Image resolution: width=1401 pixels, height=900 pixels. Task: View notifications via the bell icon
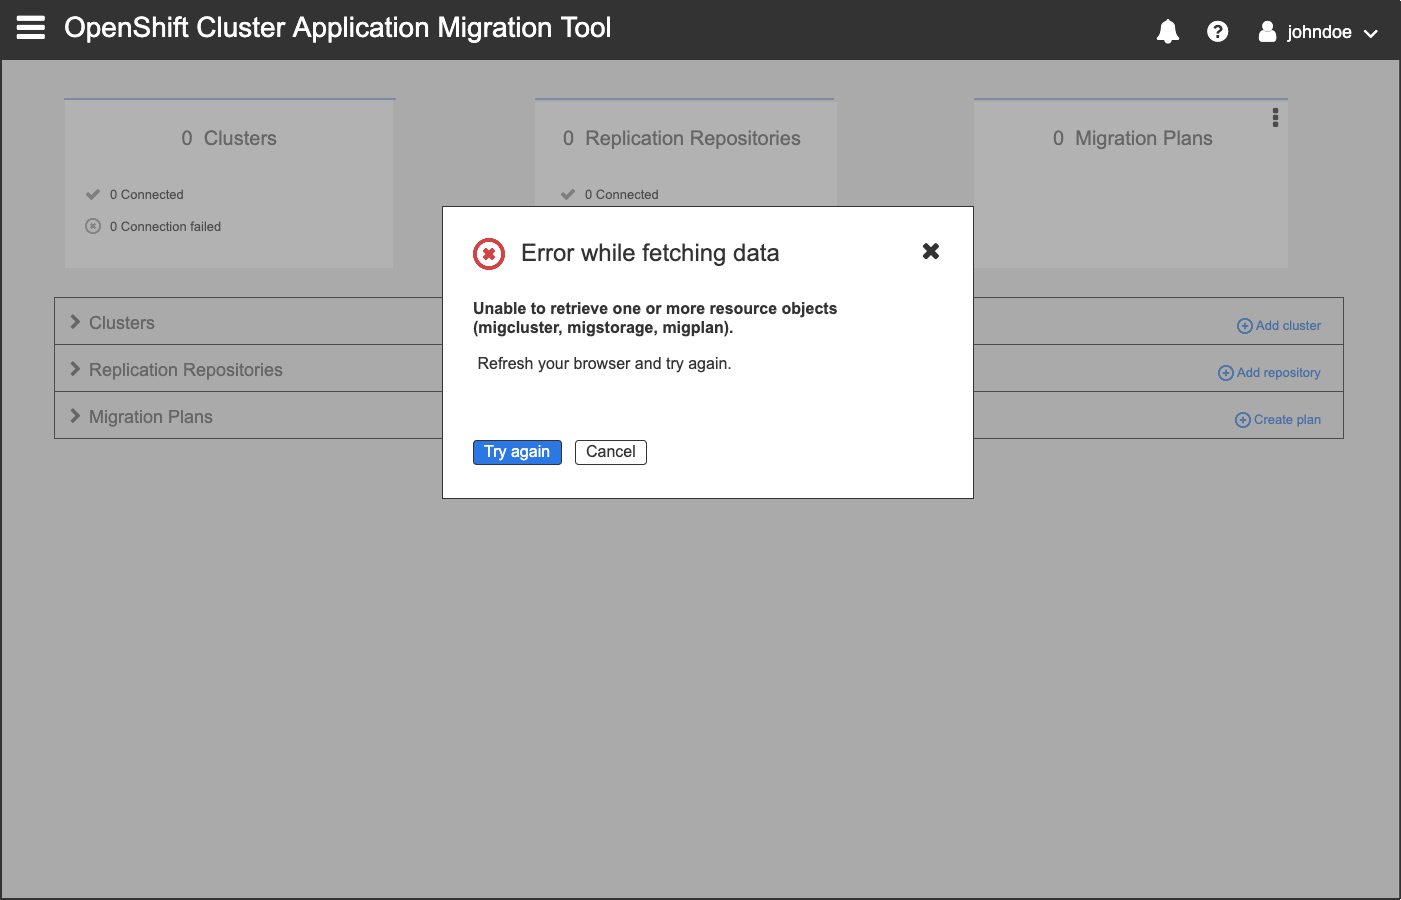1167,30
